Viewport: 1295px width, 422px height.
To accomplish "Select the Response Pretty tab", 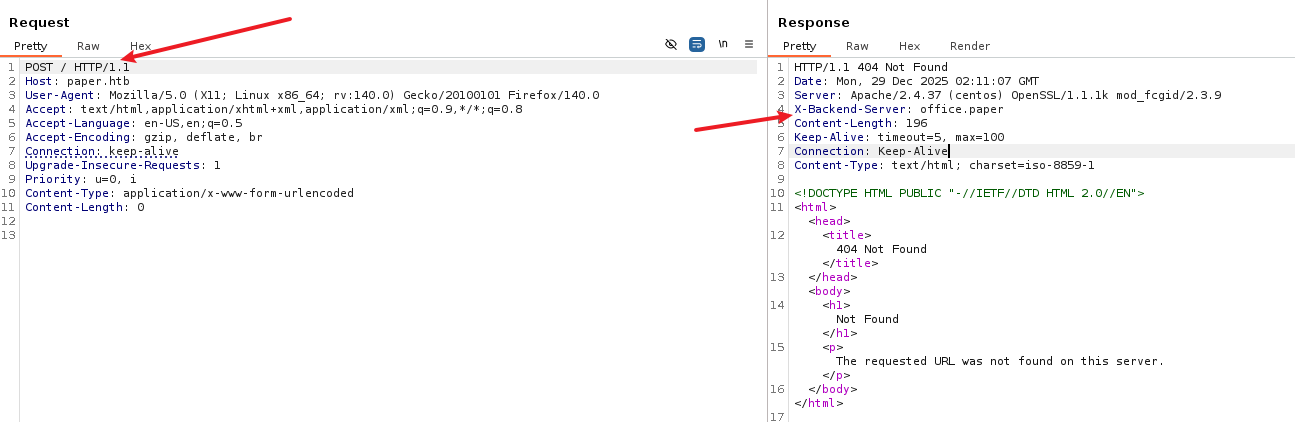I will [x=799, y=46].
